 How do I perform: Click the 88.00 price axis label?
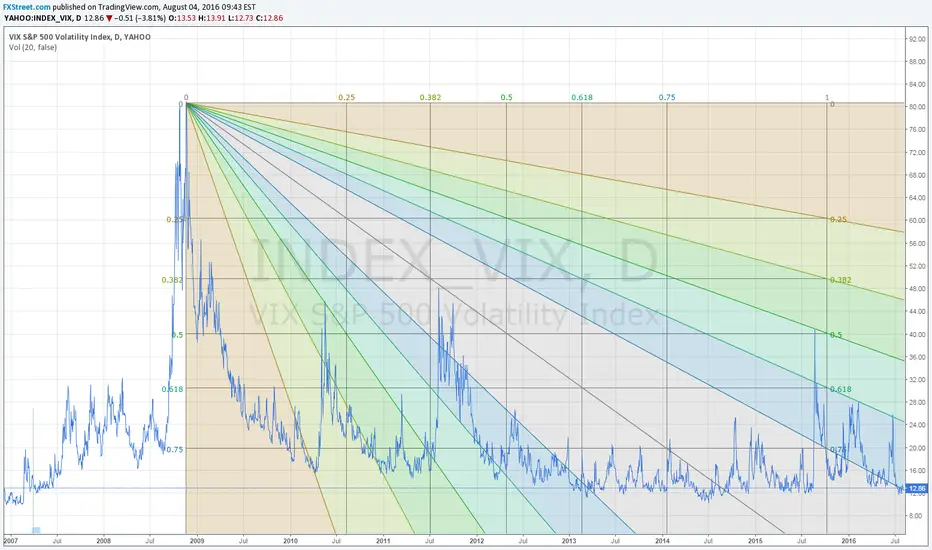point(917,61)
